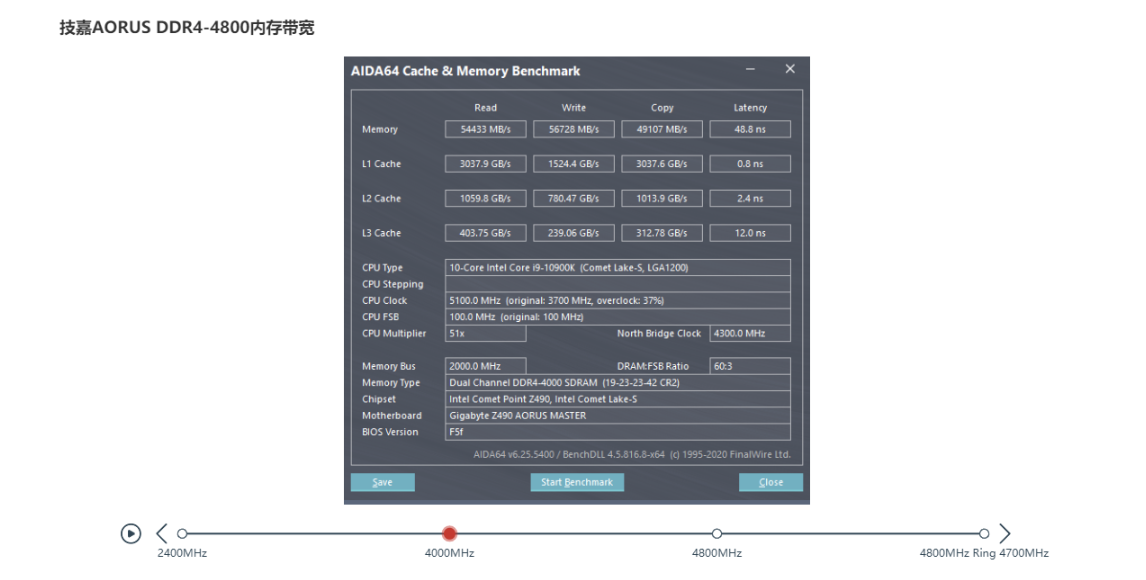Click the 技嘉AORUS DDR4-4800内存带宽 heading

coord(187,28)
